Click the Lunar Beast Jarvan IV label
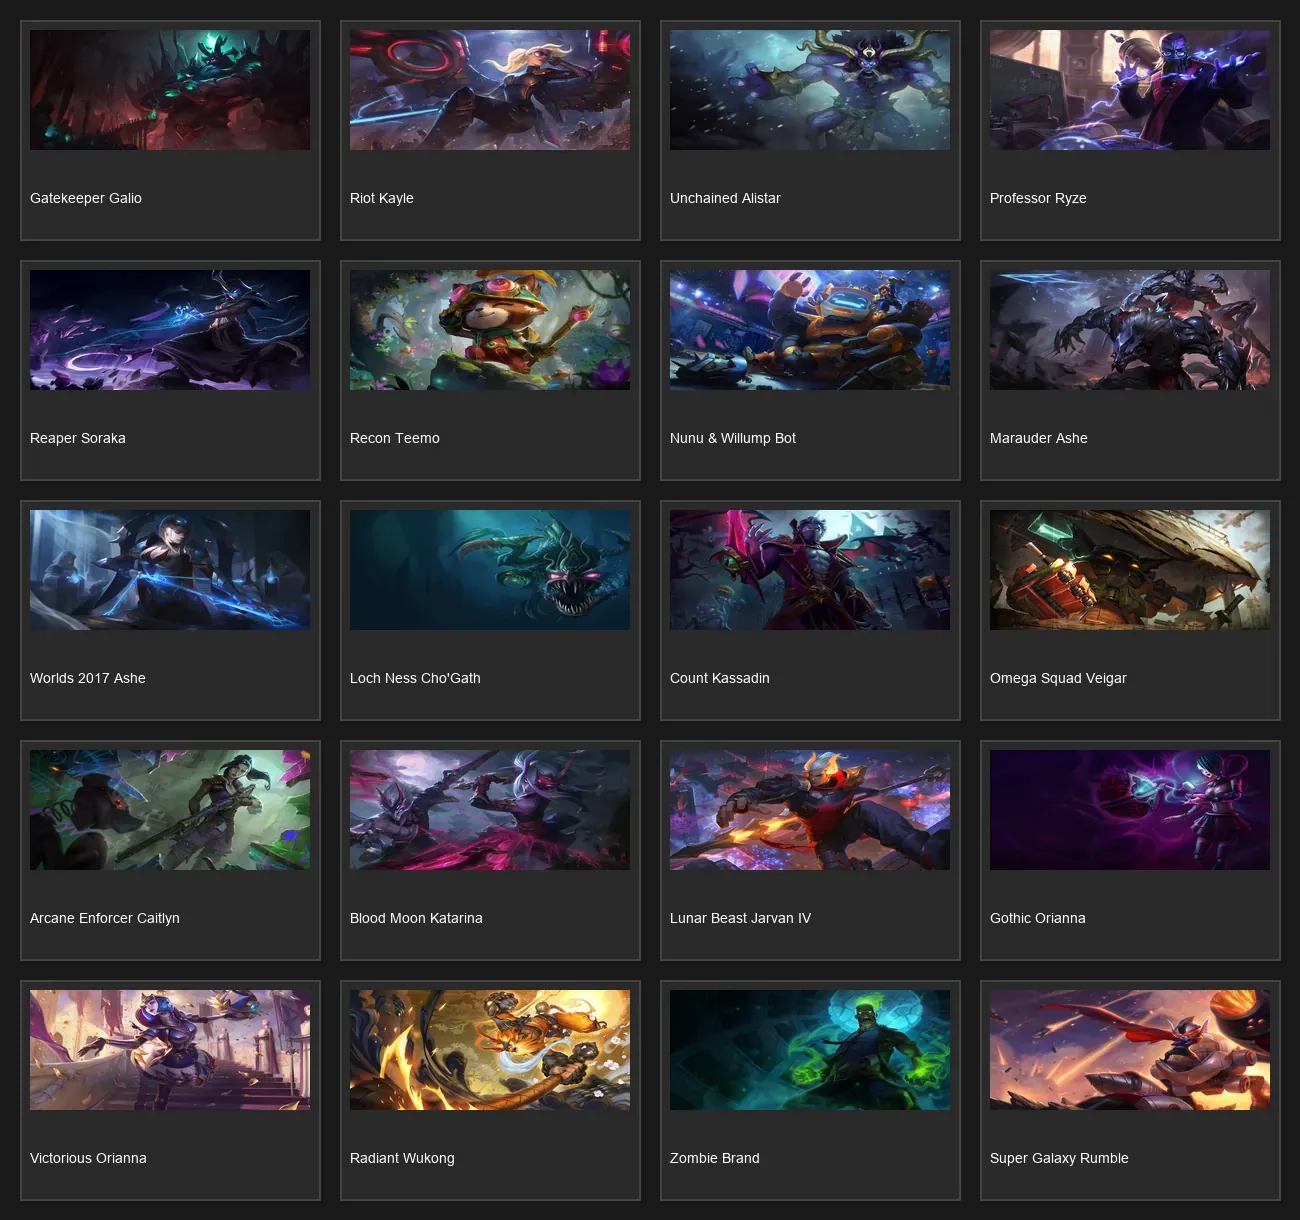Viewport: 1300px width, 1220px height. [740, 918]
